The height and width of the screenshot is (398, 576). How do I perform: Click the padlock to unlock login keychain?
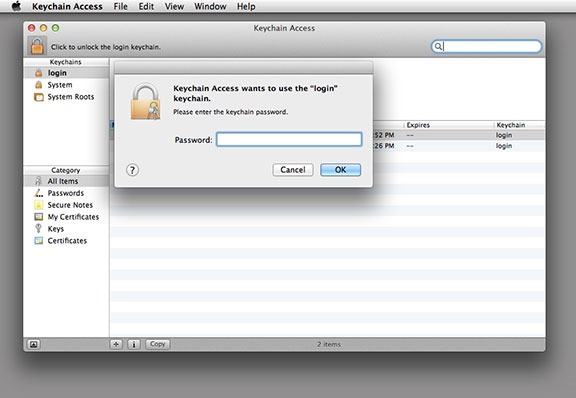37,46
